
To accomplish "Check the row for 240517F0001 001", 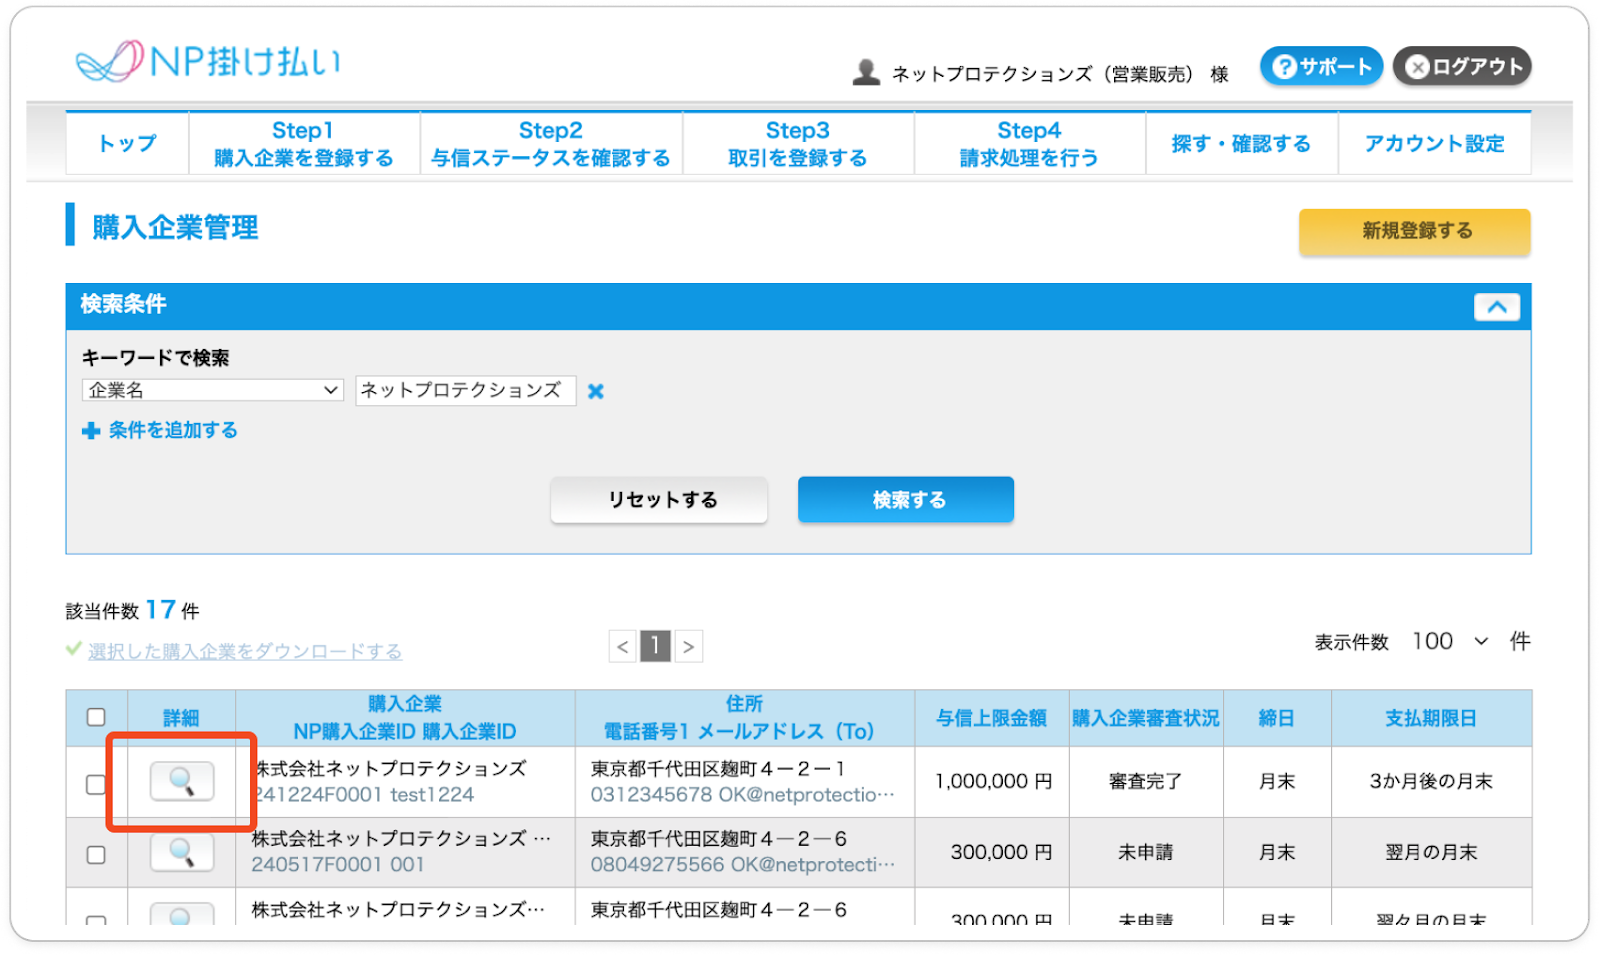I will point(96,855).
